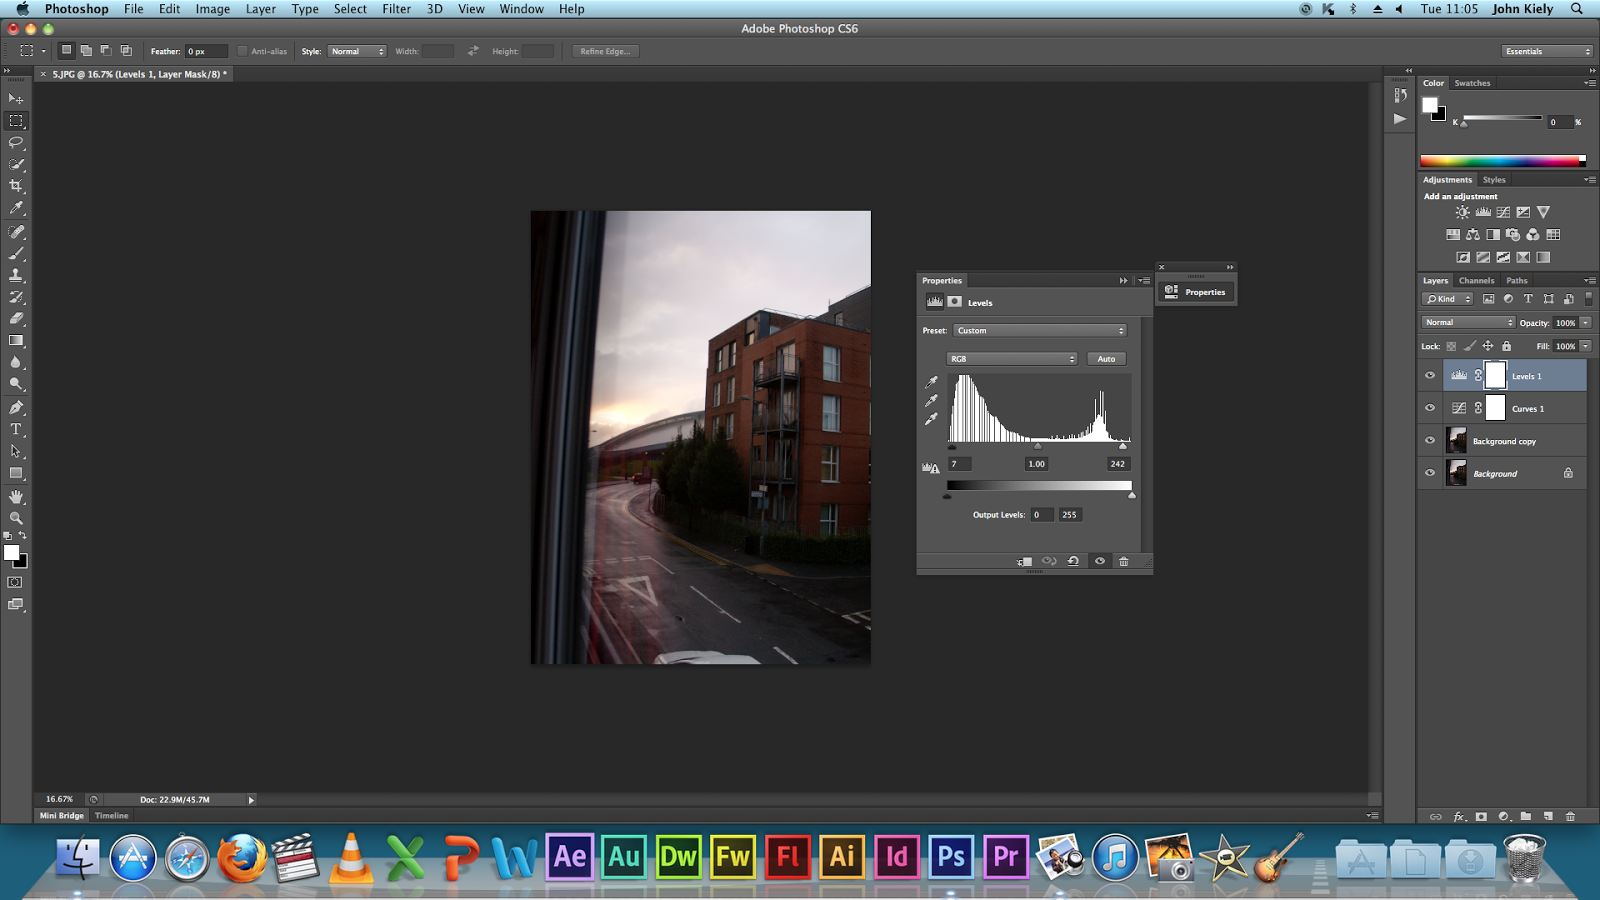1600x900 pixels.
Task: Select the Zoom tool in the toolbox
Action: 16,518
